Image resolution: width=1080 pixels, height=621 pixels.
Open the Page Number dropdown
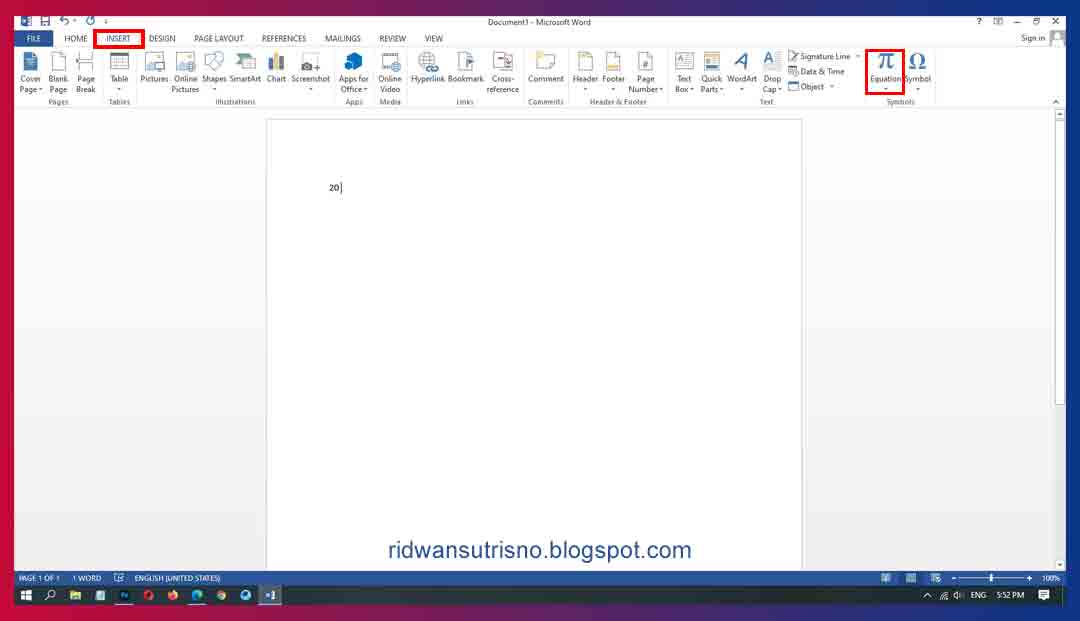(645, 70)
